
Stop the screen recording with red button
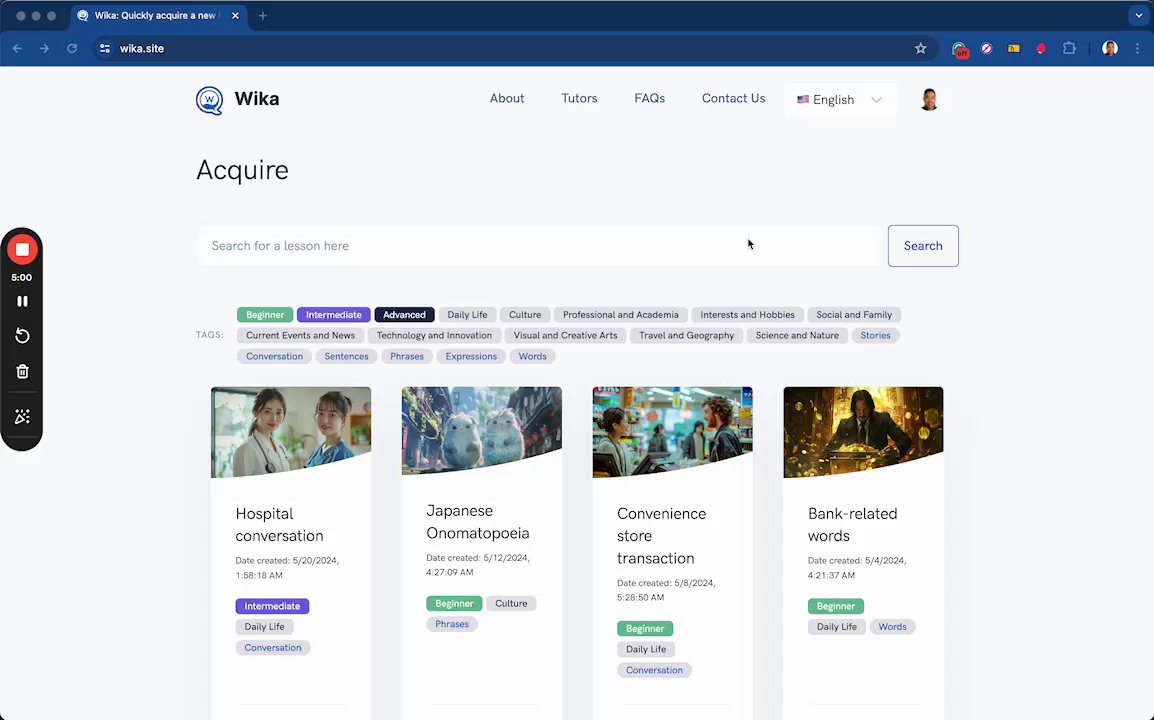tap(22, 250)
